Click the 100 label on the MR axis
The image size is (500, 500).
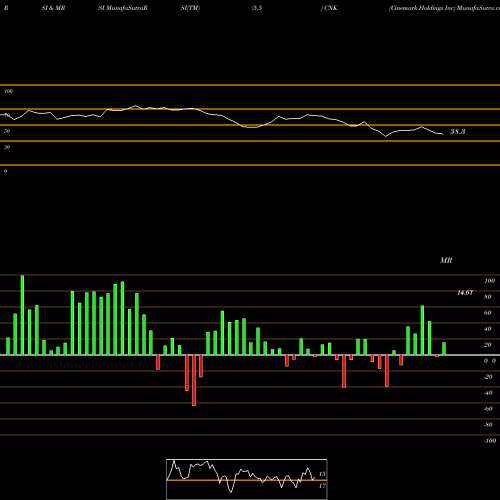point(490,281)
